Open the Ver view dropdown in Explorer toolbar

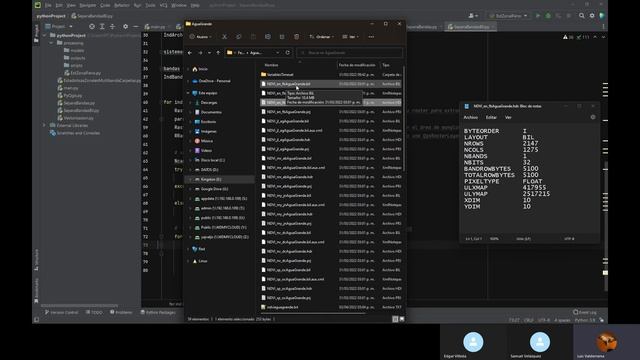click(x=351, y=37)
